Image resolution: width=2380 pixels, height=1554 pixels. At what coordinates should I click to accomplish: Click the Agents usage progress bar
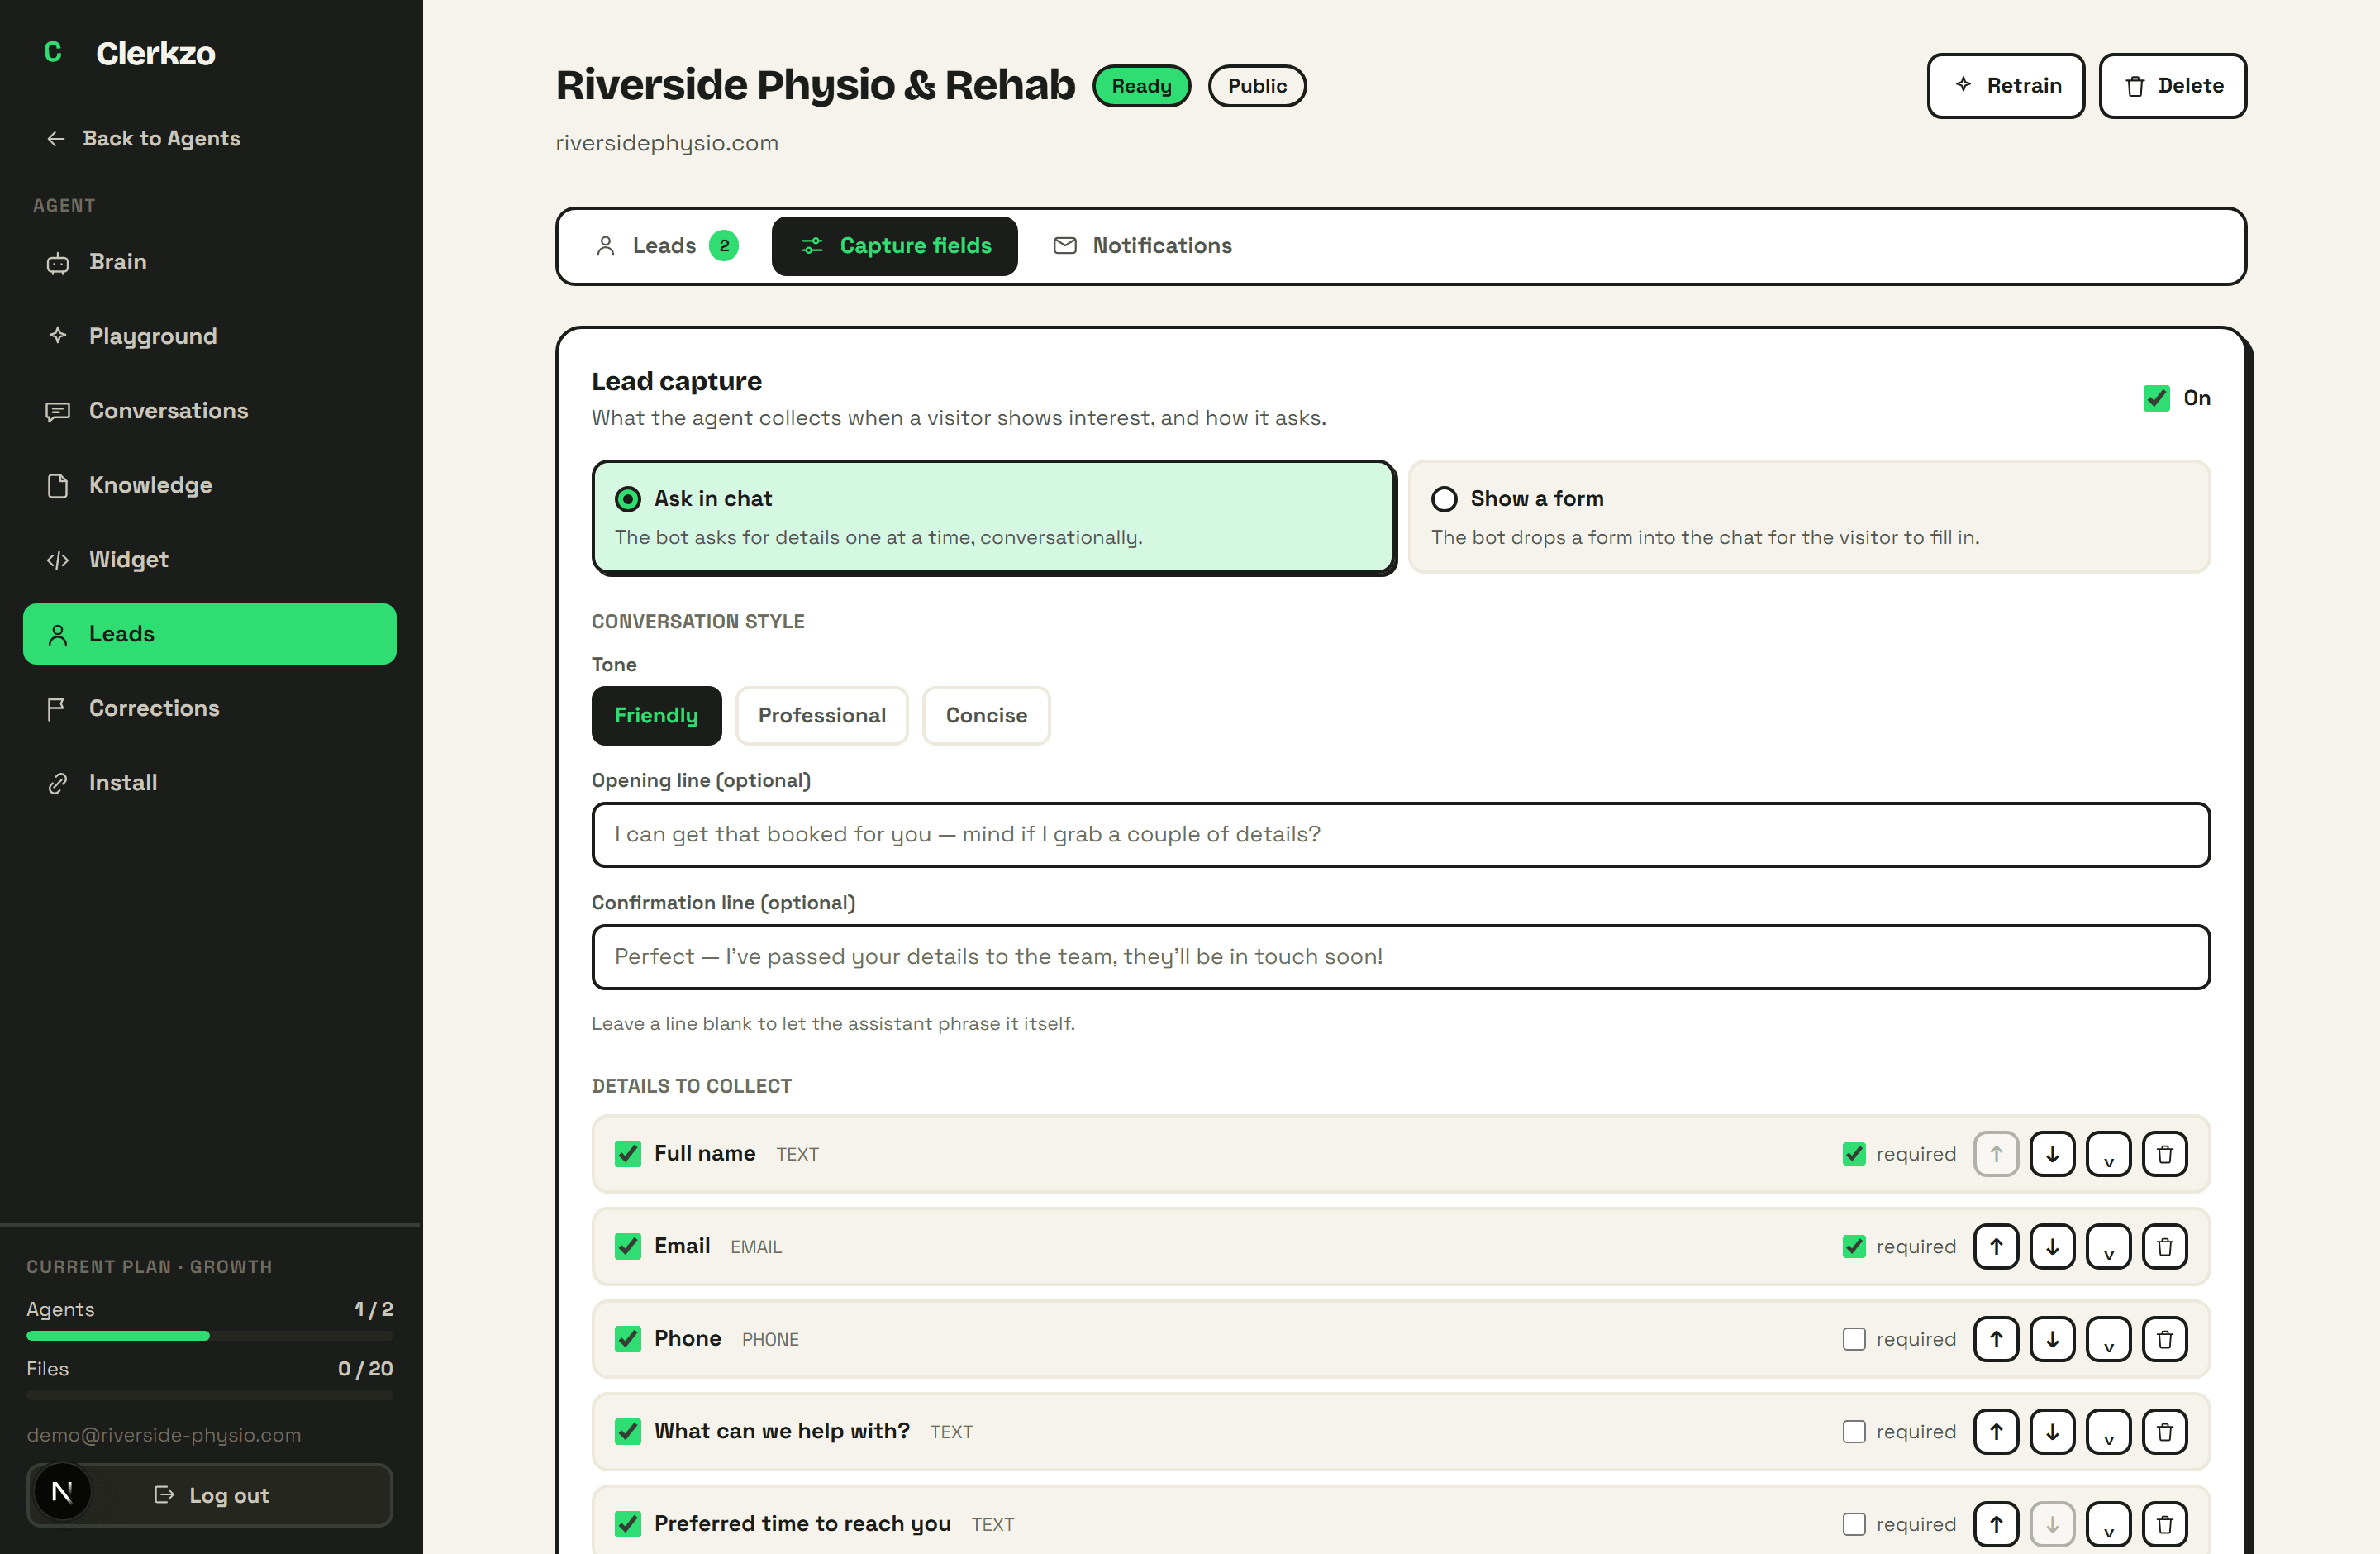[210, 1336]
